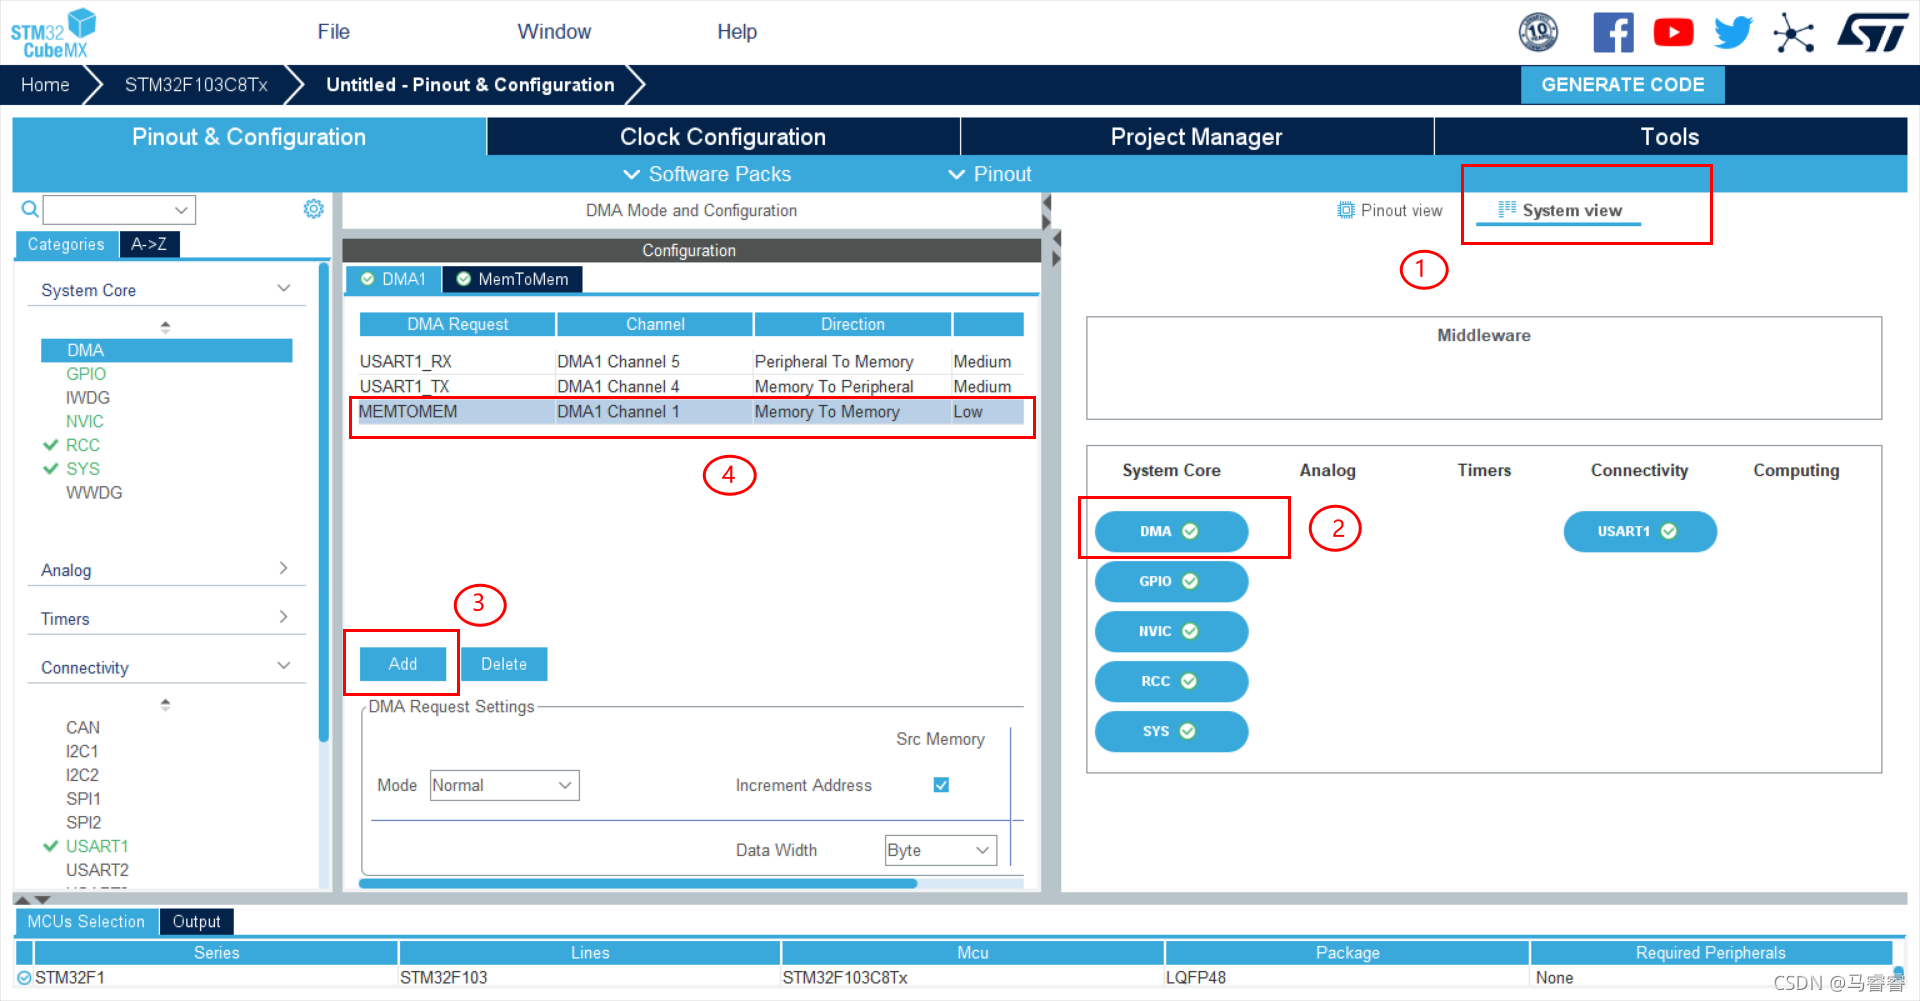Screen dimensions: 1920x1001
Task: Switch to Clock Configuration tab
Action: pyautogui.click(x=723, y=137)
